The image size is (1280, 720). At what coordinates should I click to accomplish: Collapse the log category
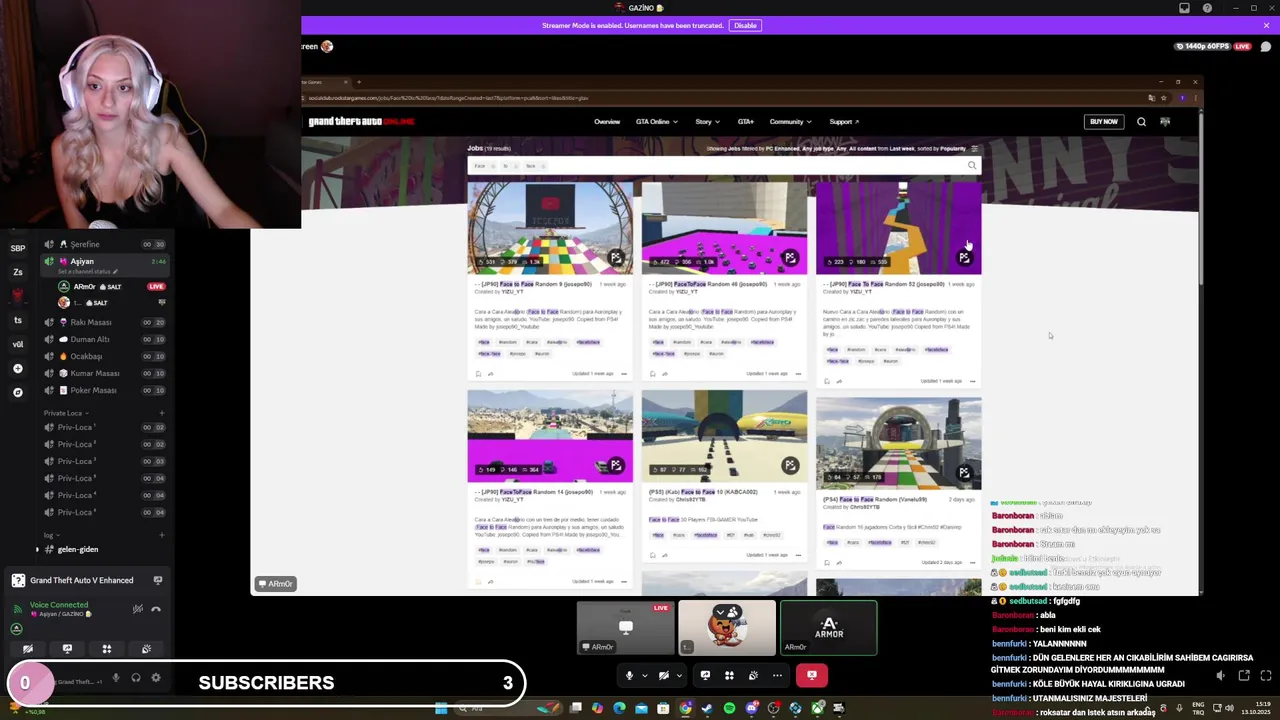coord(50,535)
